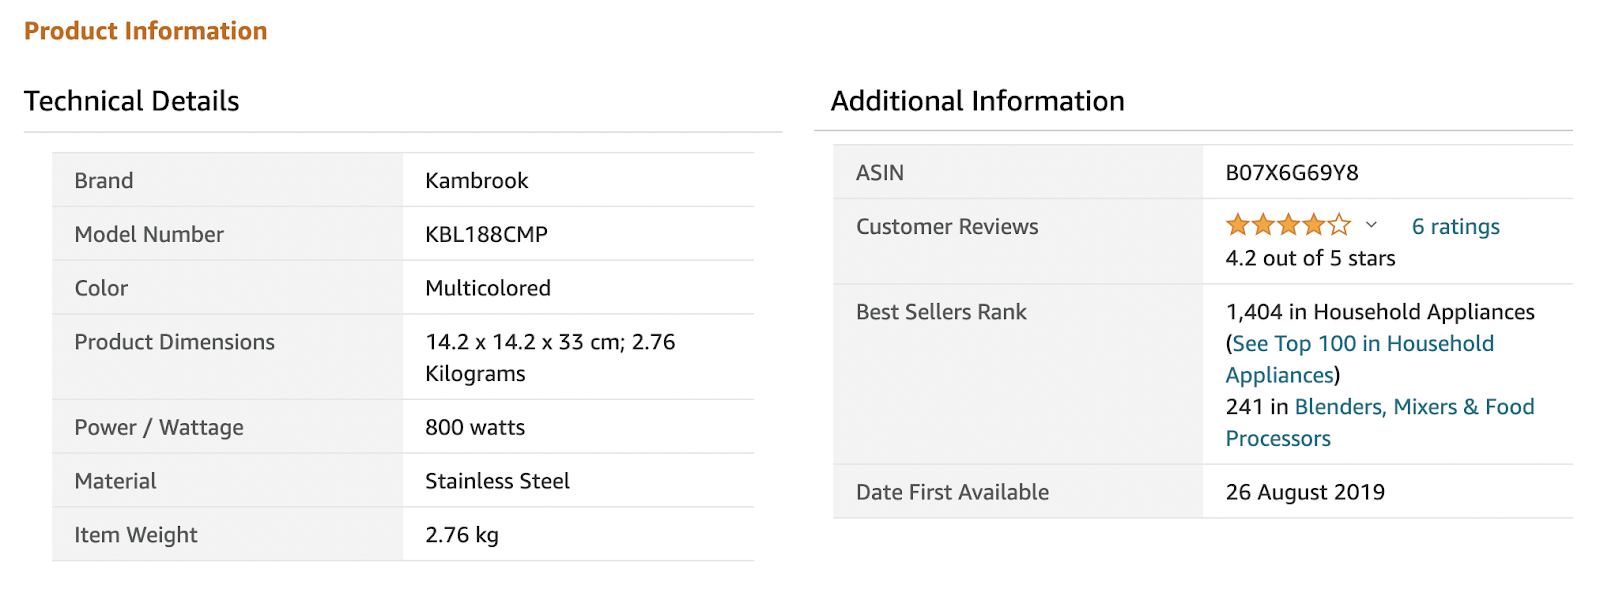Click the date 26 August 2019
This screenshot has width=1600, height=612.
1304,493
